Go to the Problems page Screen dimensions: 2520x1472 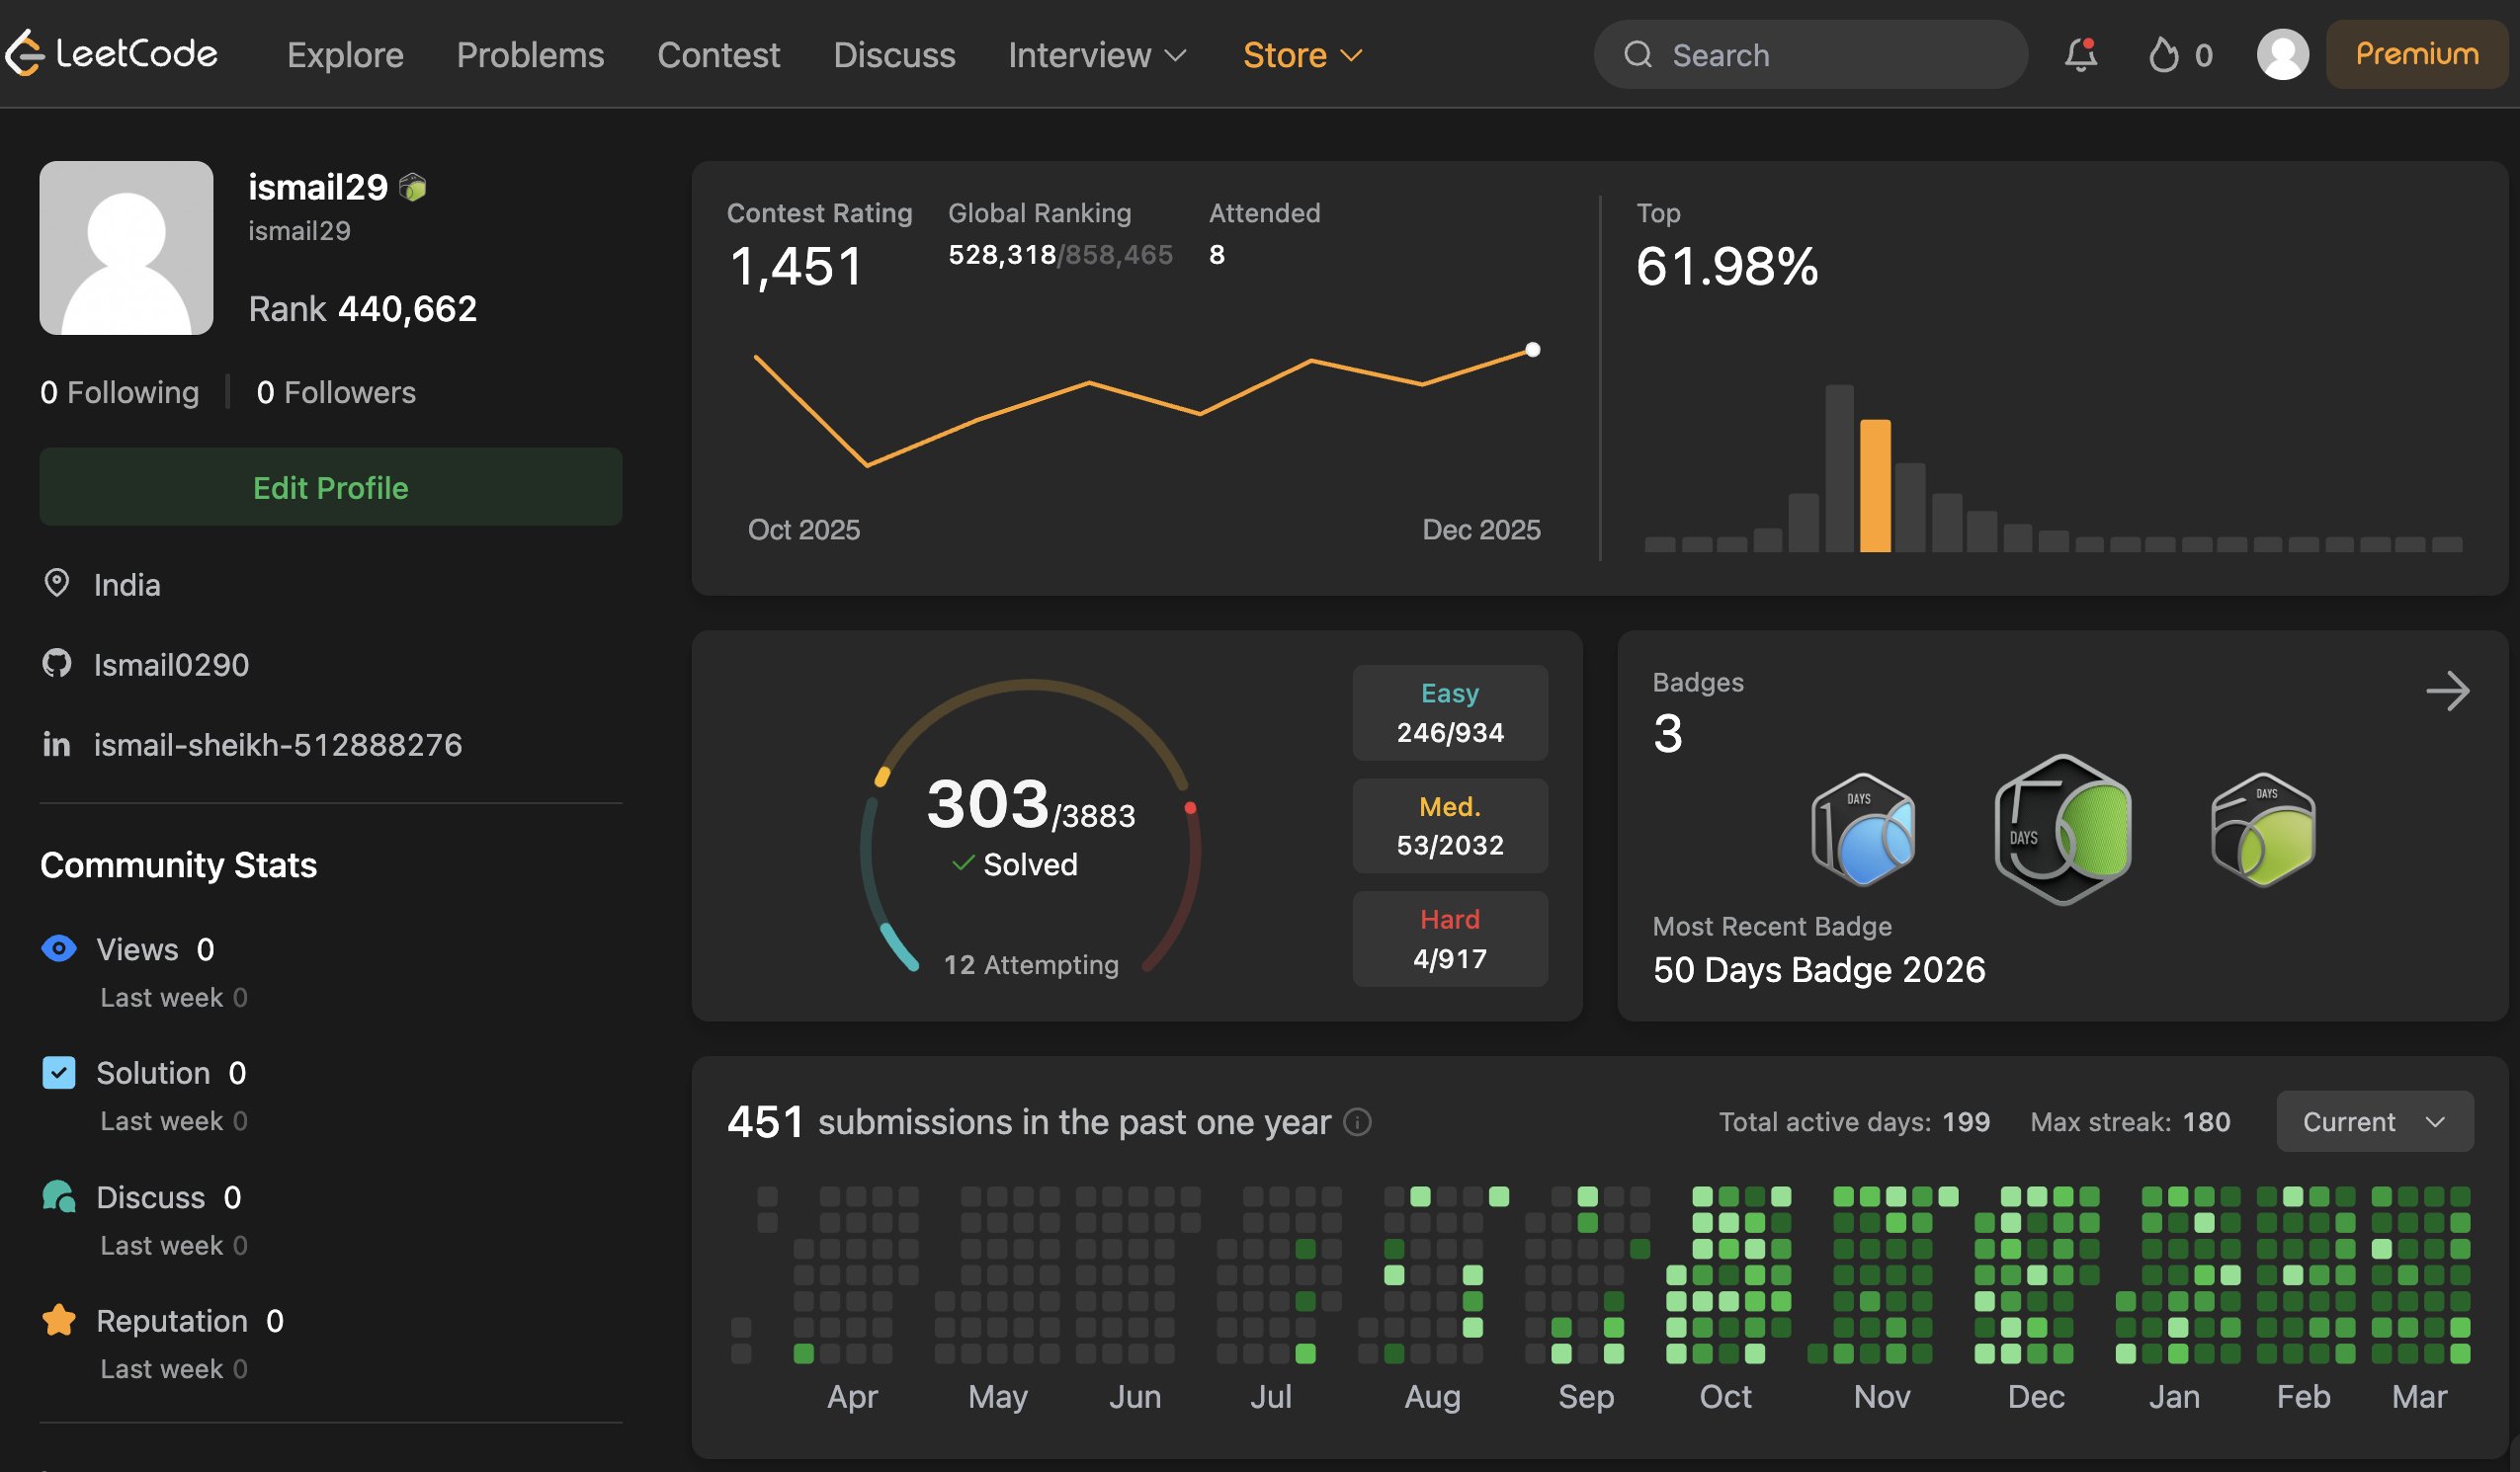coord(530,55)
